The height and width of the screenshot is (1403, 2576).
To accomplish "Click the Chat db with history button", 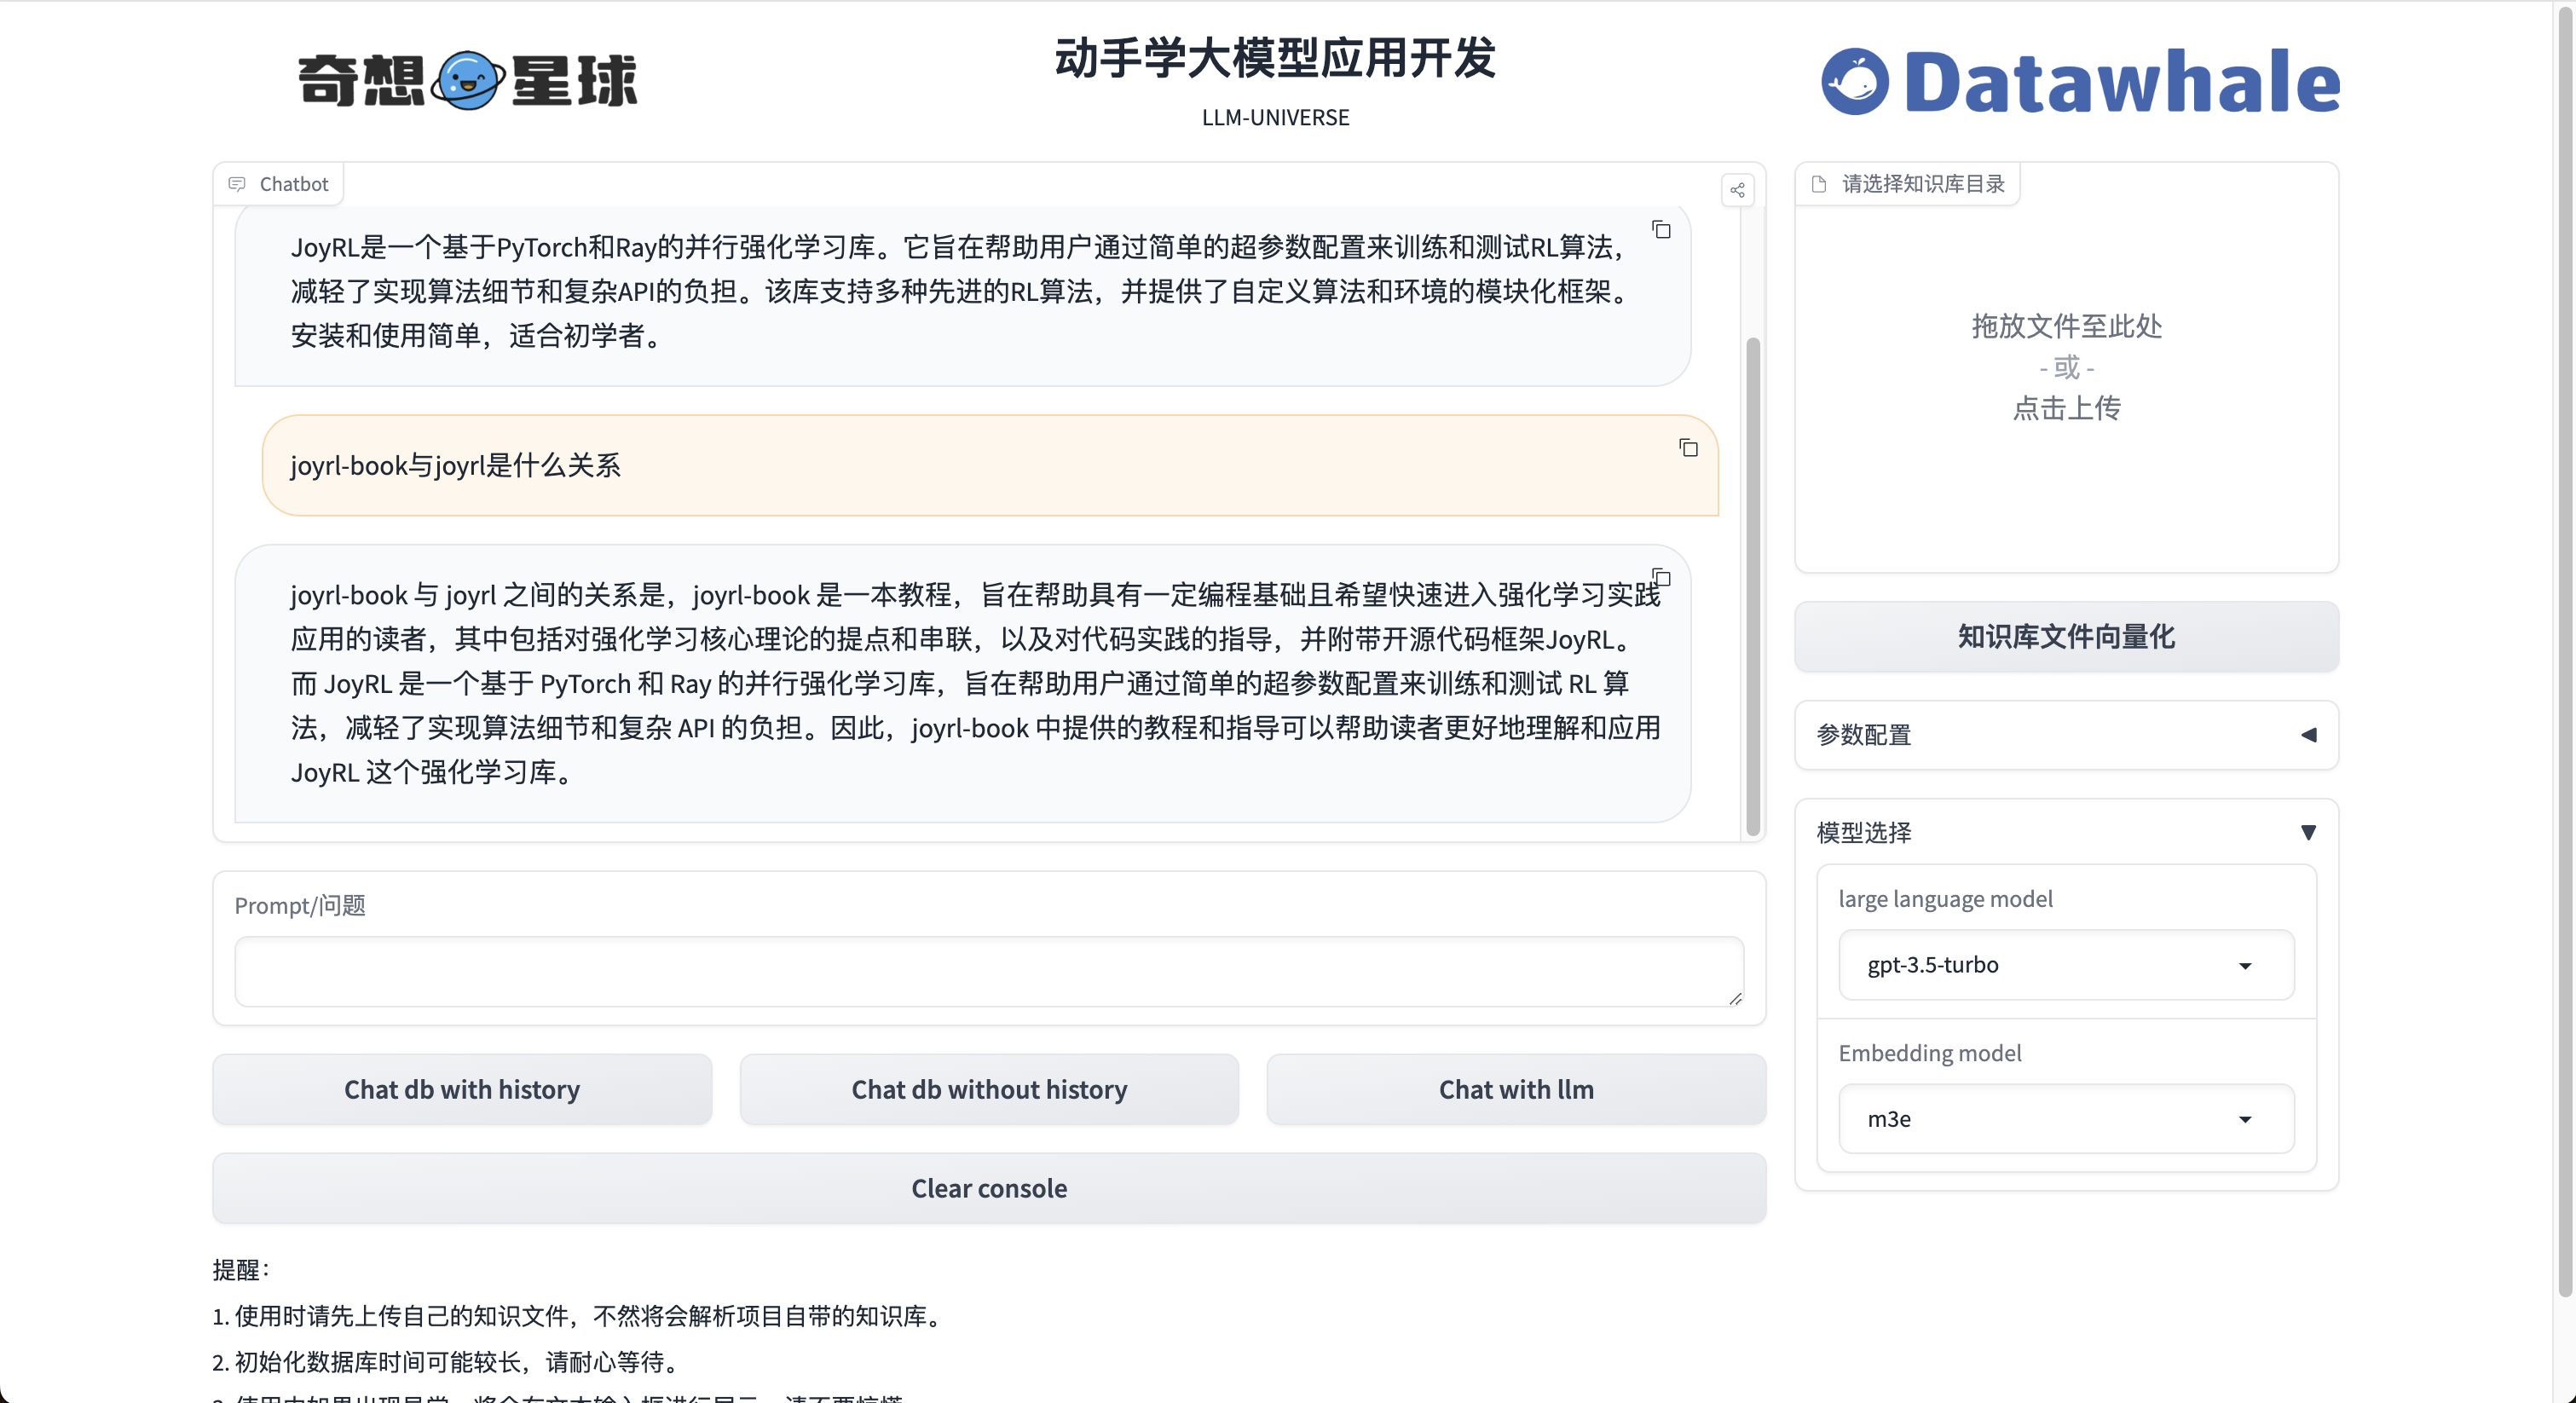I will click(462, 1089).
